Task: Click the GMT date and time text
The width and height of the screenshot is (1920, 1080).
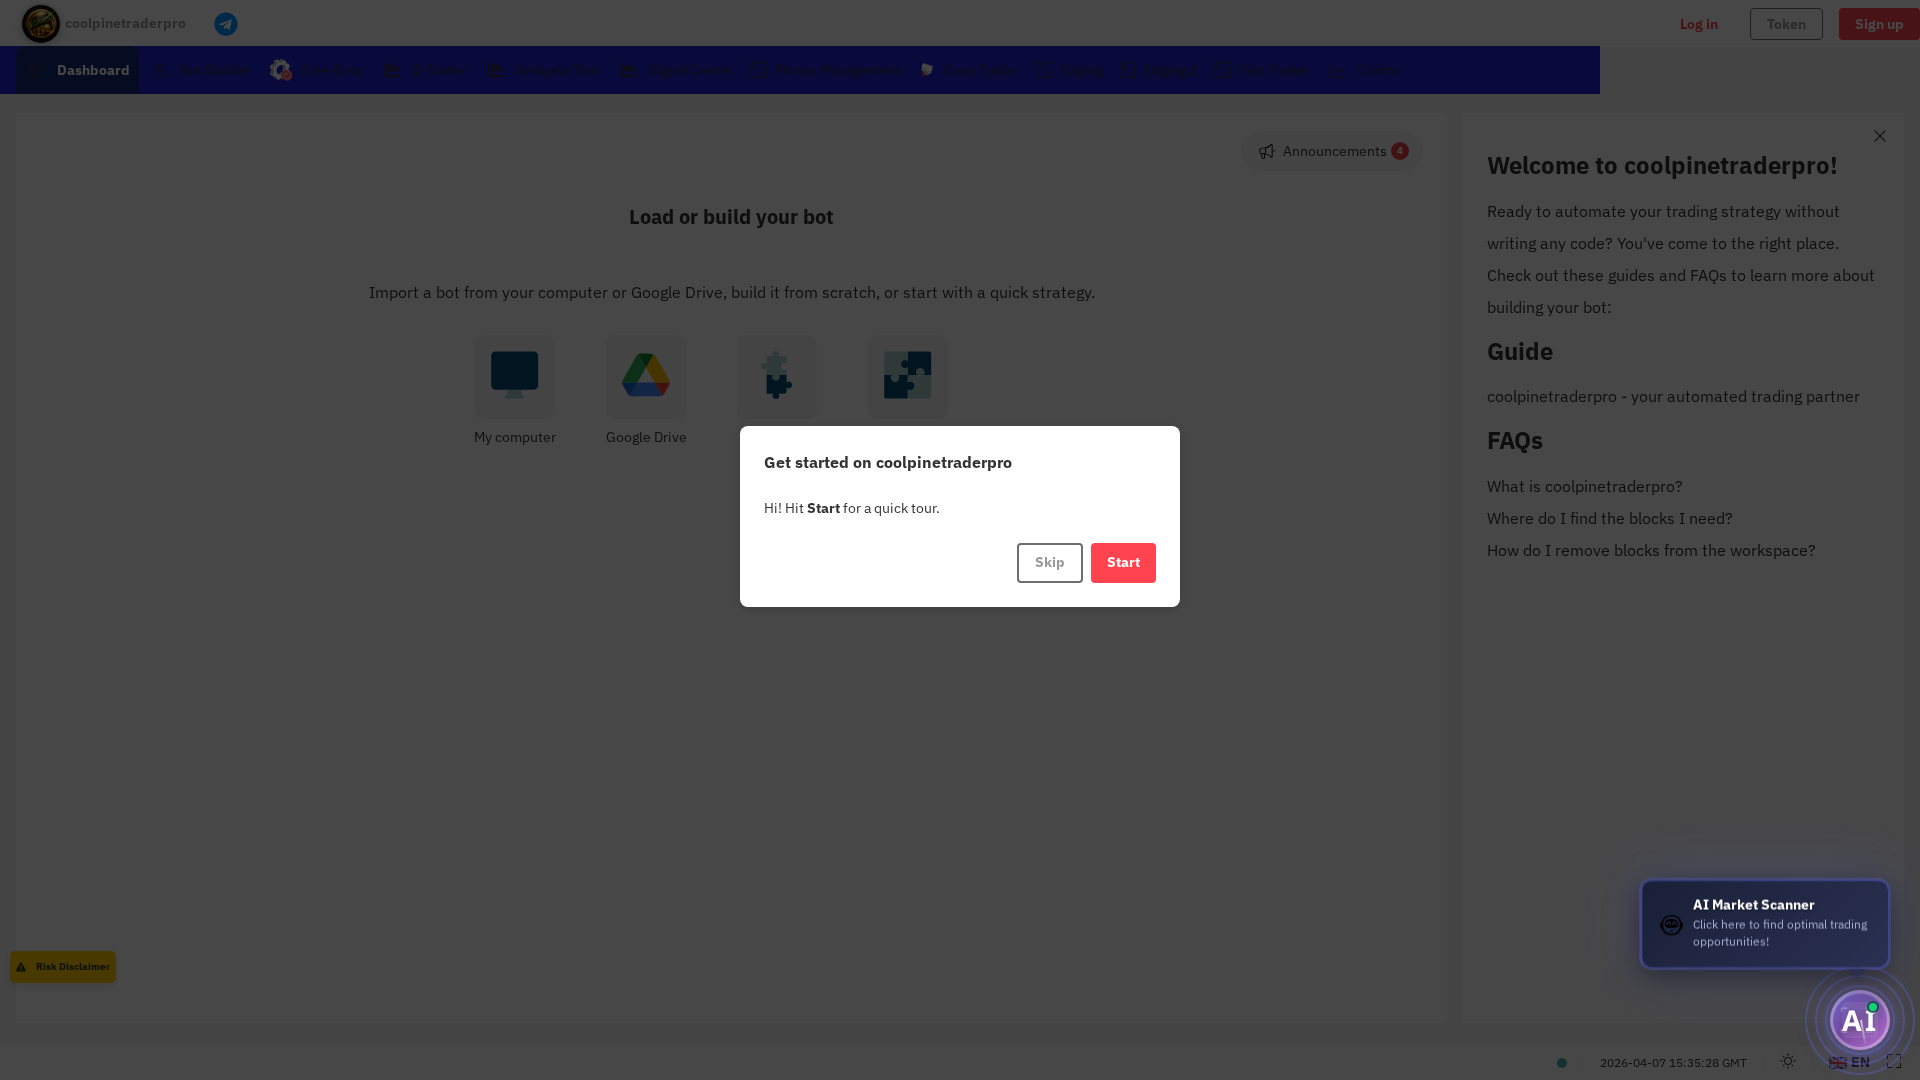Action: [x=1673, y=1063]
